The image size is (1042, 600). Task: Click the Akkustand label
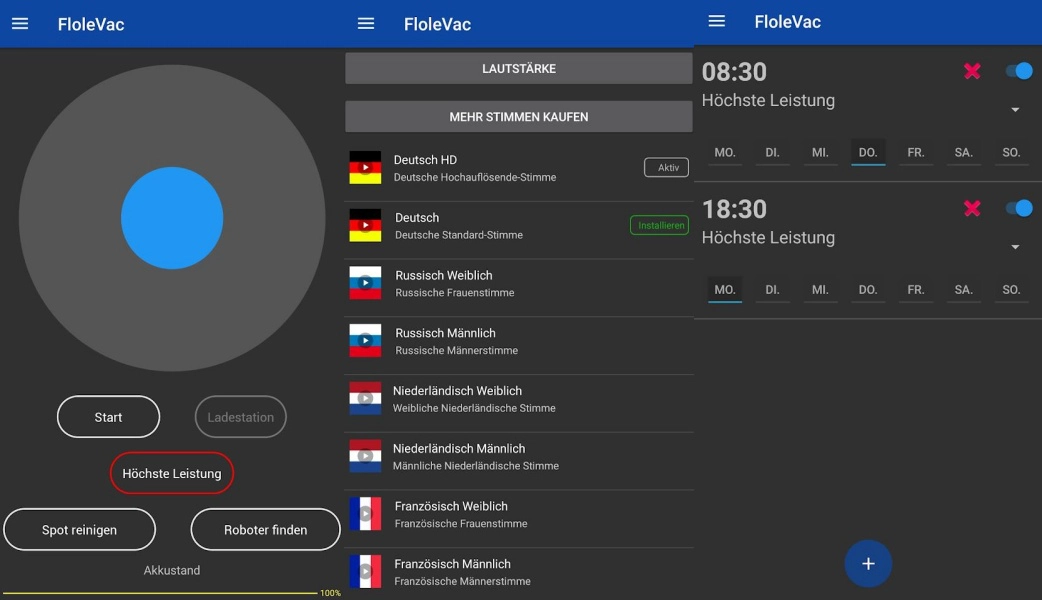click(171, 570)
